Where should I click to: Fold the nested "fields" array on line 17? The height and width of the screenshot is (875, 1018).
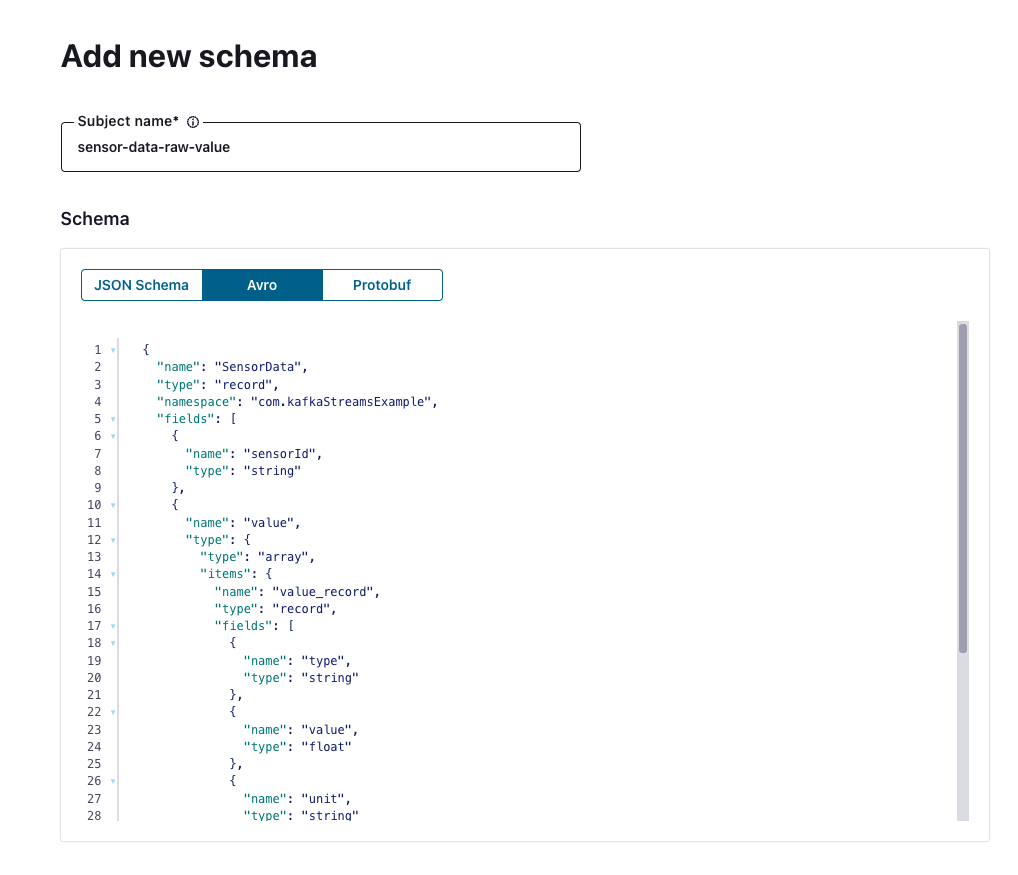point(113,626)
